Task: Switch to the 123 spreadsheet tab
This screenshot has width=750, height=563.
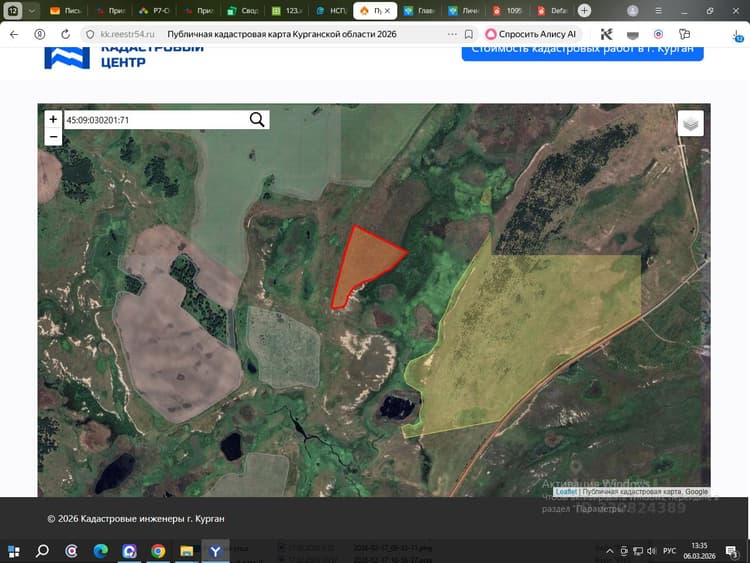Action: pos(287,11)
